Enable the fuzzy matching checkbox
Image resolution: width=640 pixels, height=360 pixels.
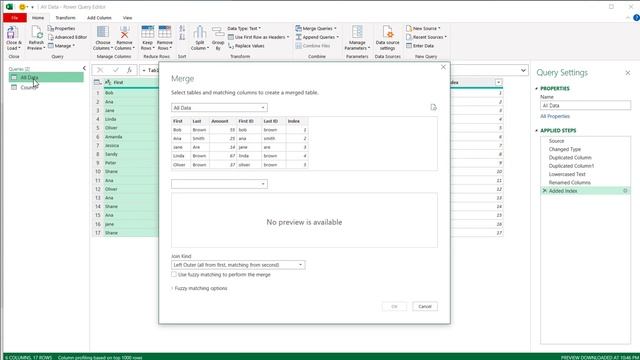[174, 275]
